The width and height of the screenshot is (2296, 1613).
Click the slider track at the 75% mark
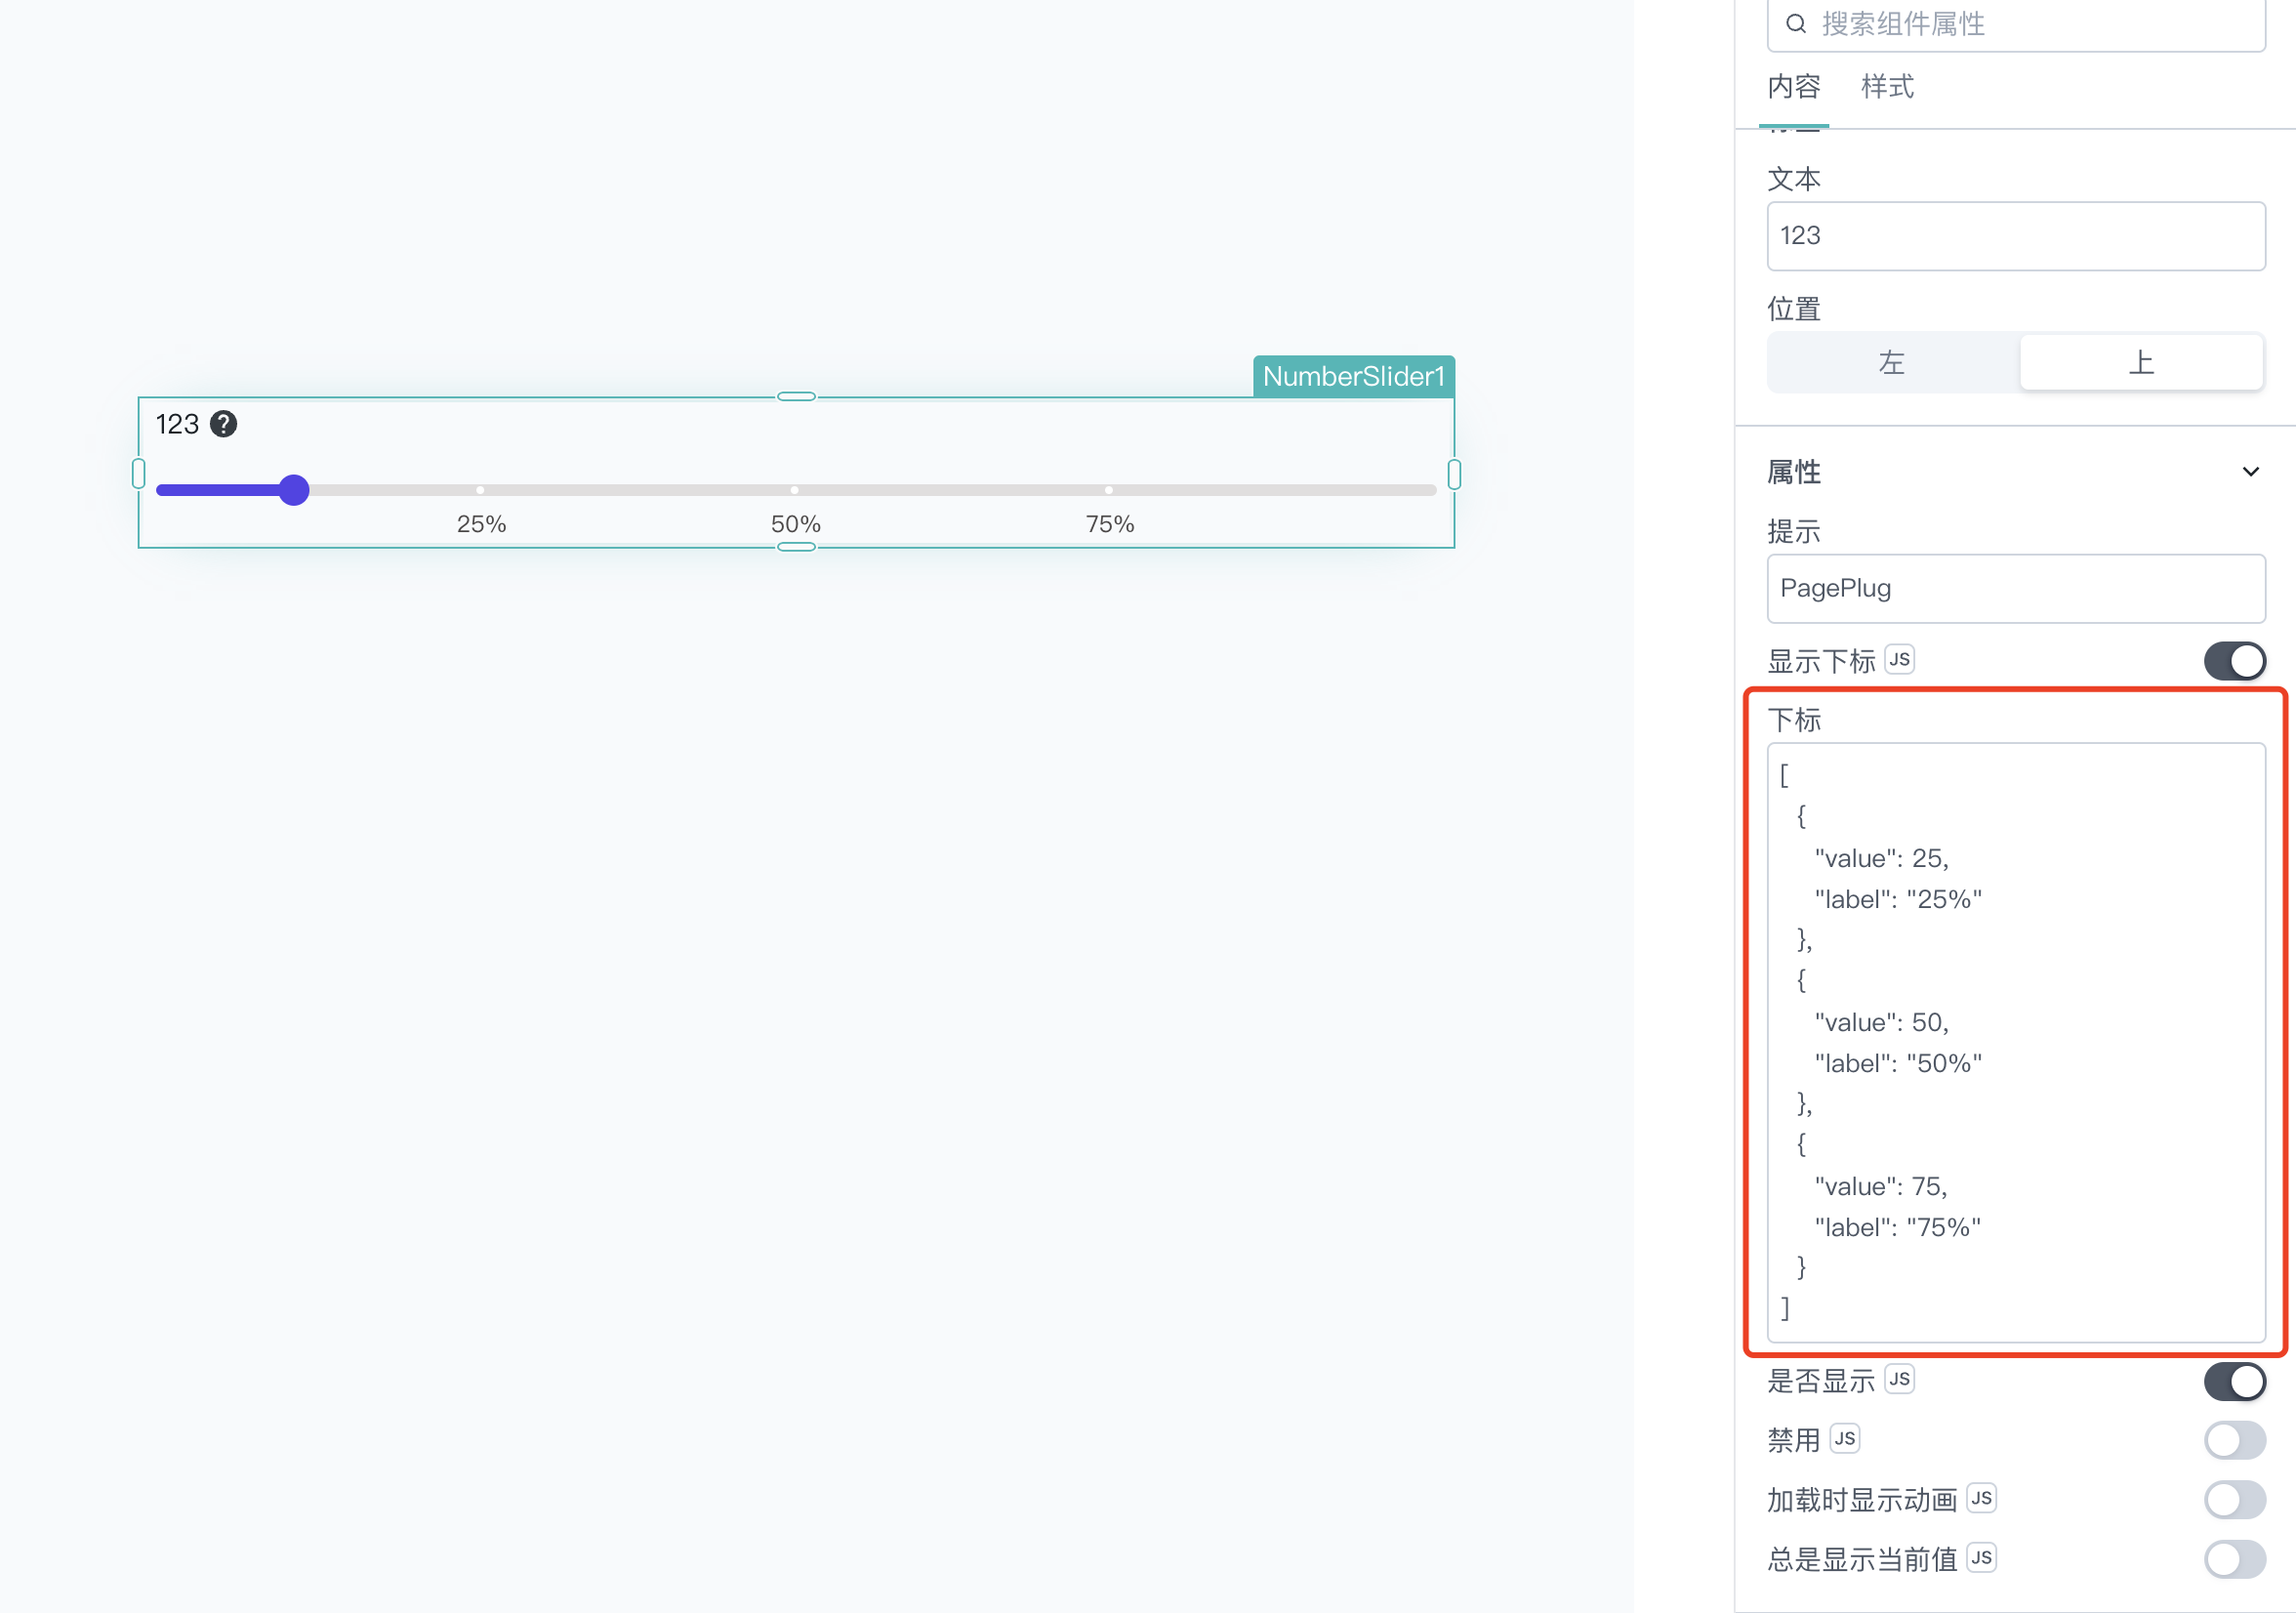tap(1109, 490)
